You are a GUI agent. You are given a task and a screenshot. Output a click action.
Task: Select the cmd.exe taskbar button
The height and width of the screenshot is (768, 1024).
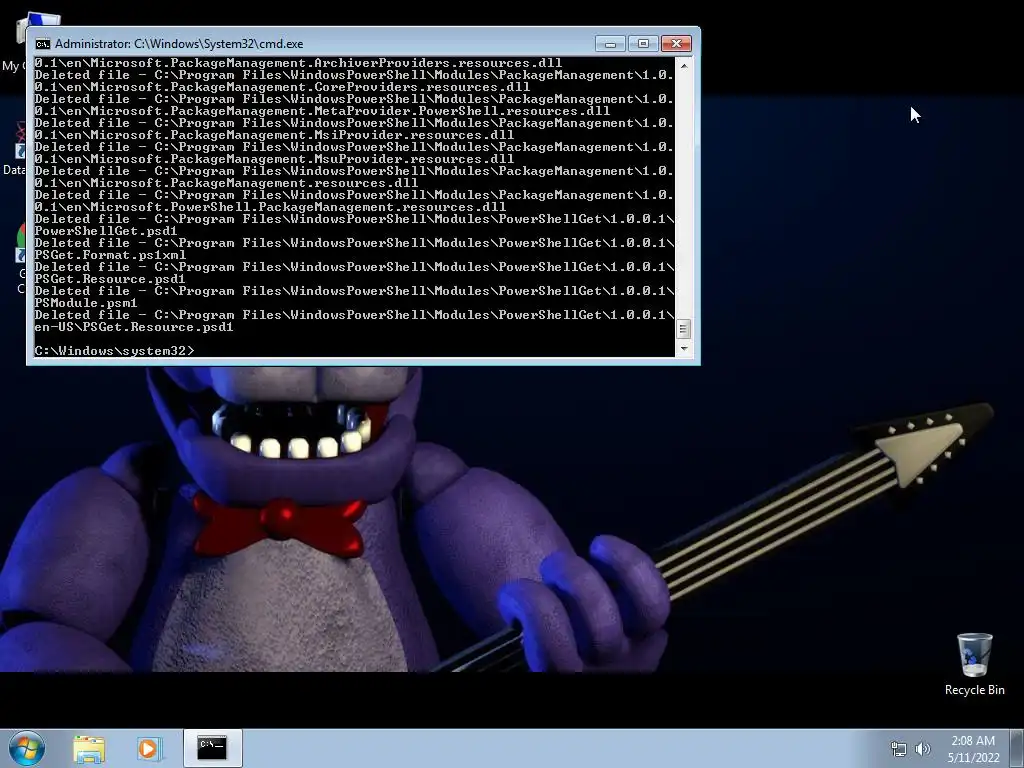[x=212, y=748]
